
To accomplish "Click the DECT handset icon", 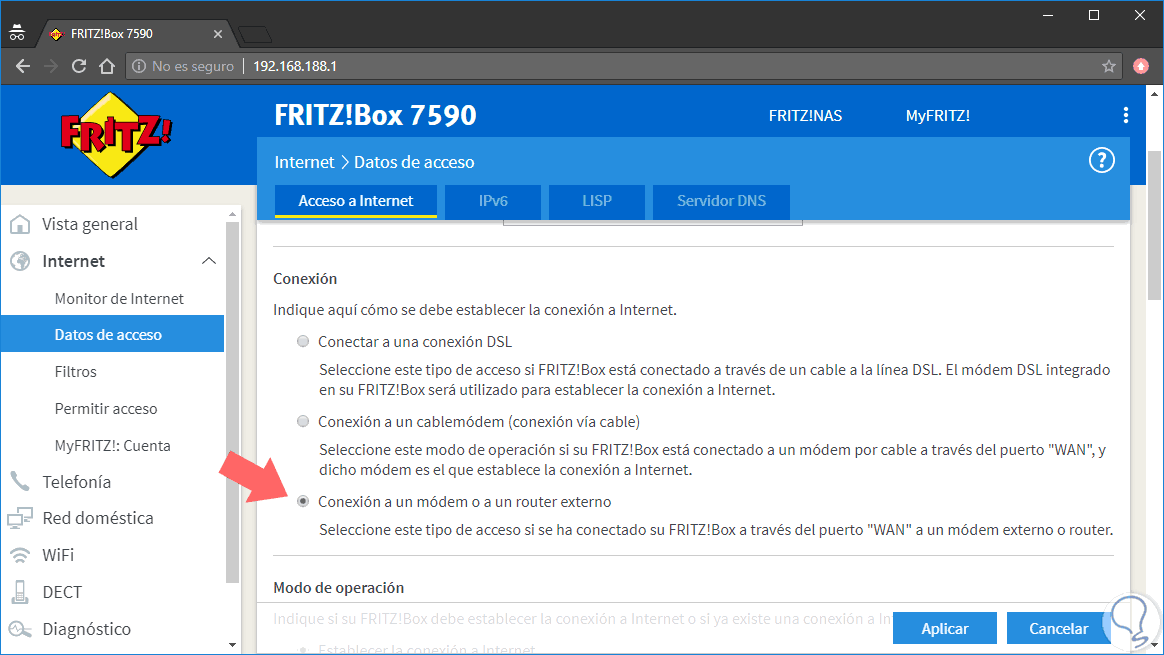I will click(x=20, y=592).
